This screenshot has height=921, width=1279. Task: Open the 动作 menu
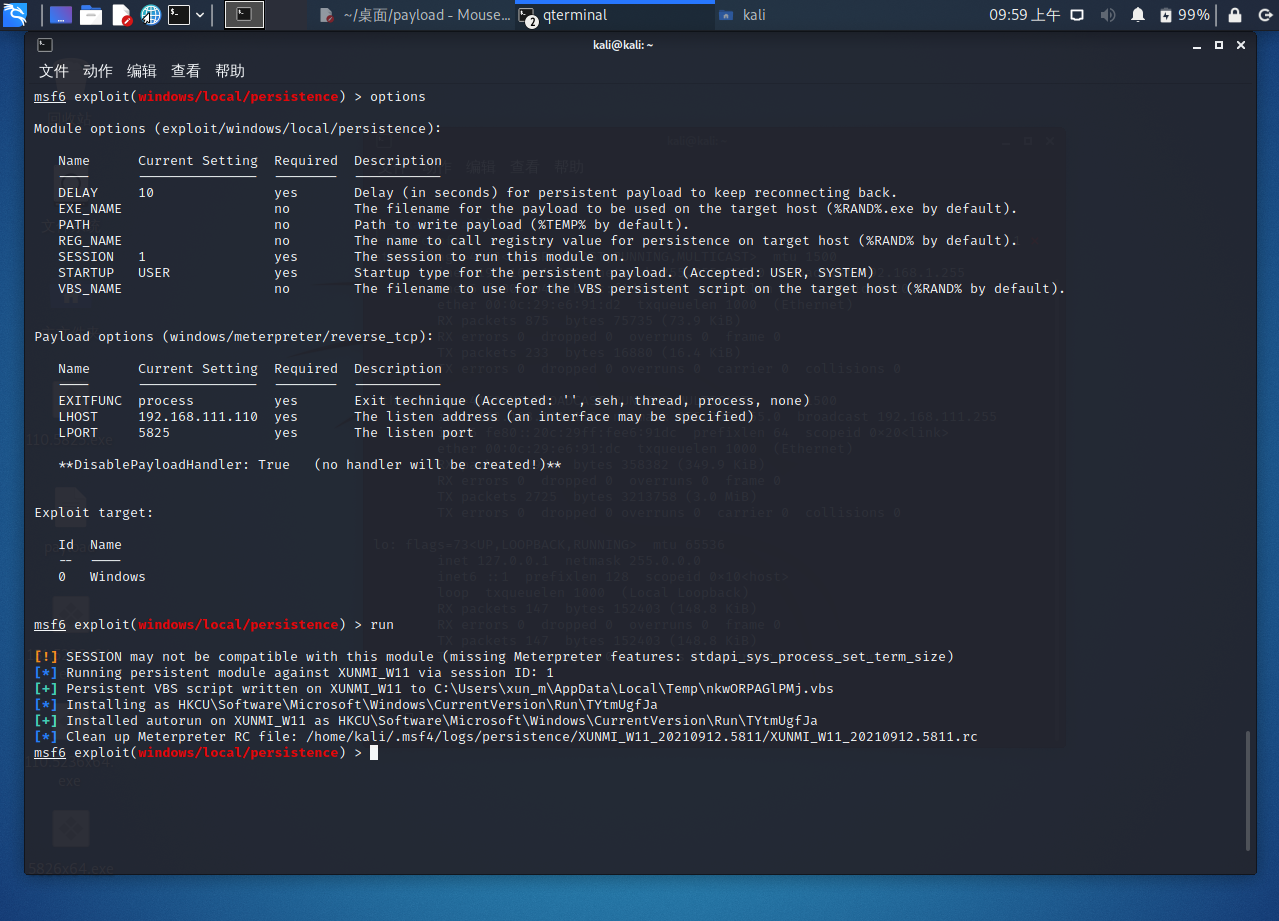(98, 71)
